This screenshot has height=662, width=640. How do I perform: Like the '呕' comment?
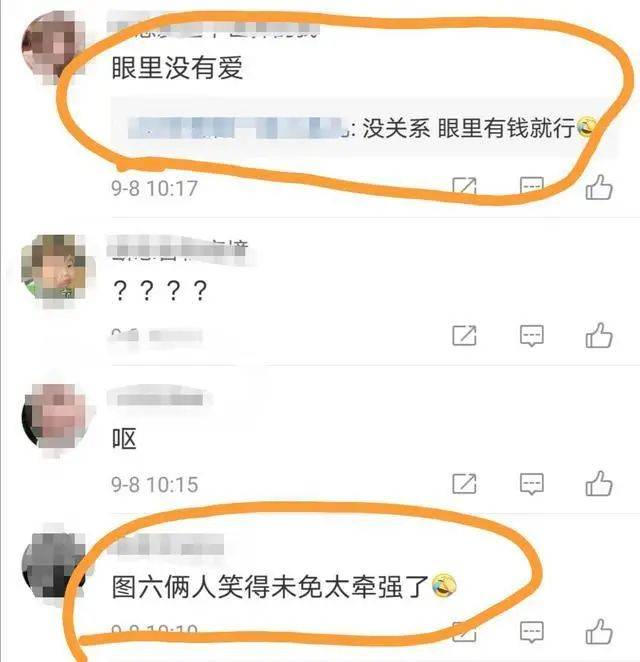(x=599, y=483)
